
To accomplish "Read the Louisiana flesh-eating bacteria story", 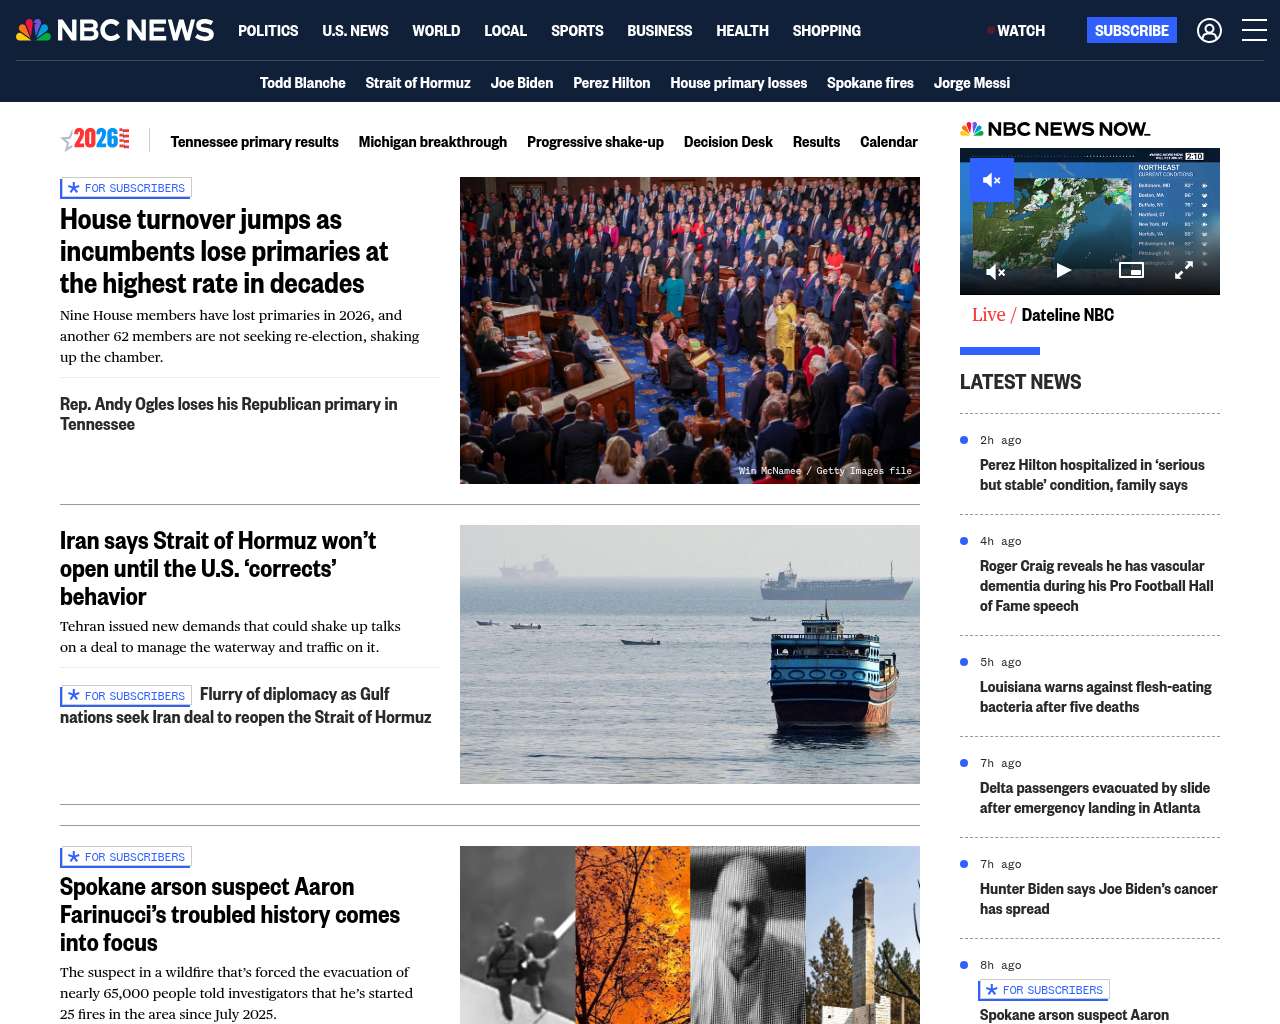I will (x=1096, y=697).
